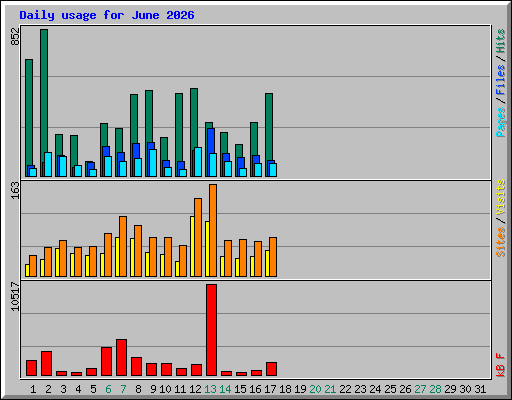Click day 10 on the x-axis
This screenshot has width=512, height=400.
[x=165, y=389]
